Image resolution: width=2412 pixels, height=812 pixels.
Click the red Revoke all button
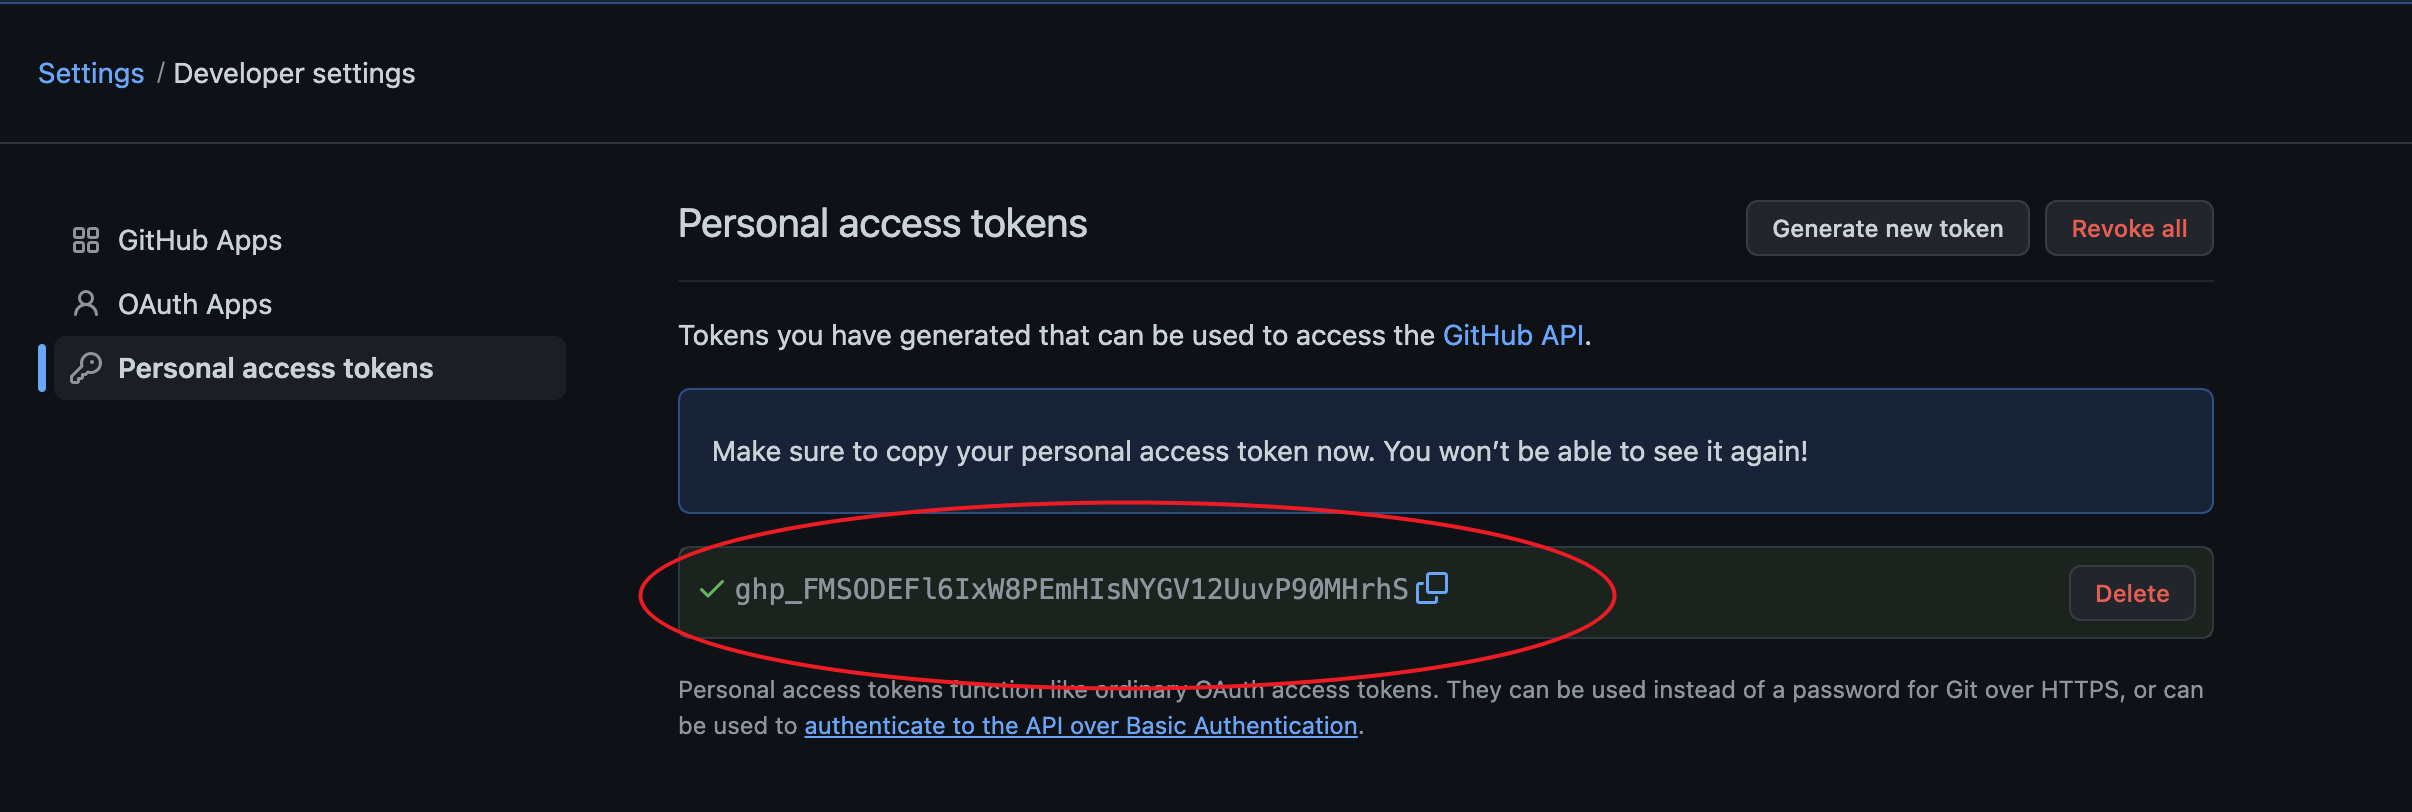(2129, 228)
